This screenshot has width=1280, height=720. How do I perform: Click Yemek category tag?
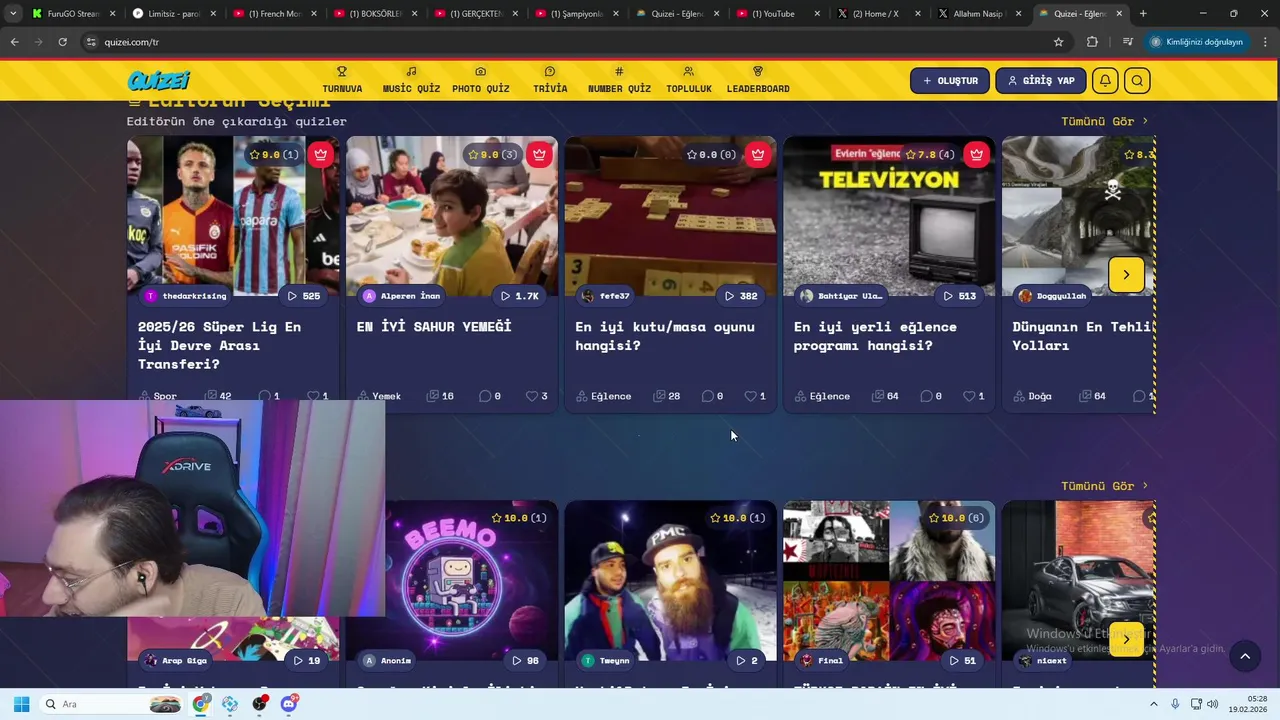pyautogui.click(x=379, y=396)
